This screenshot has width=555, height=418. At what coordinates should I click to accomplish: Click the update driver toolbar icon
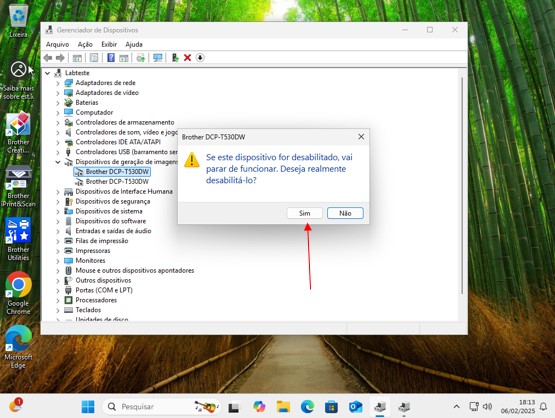(x=141, y=58)
